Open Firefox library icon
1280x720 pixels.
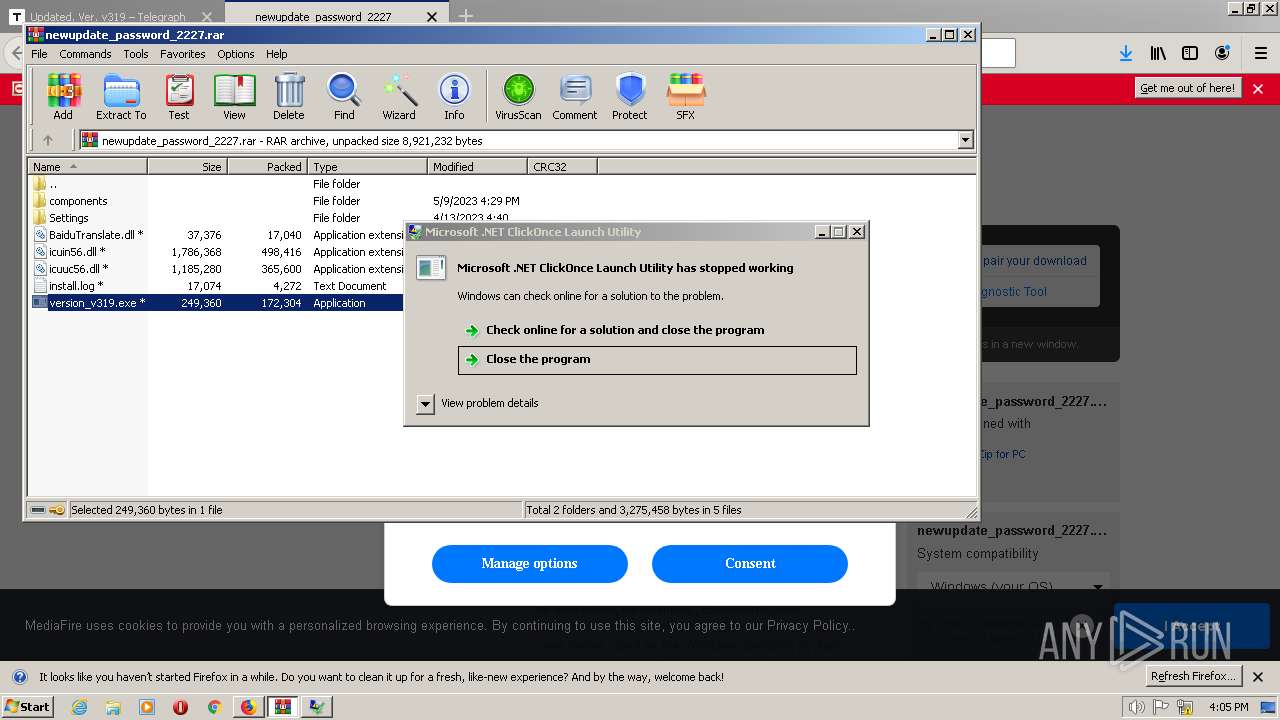click(1158, 53)
